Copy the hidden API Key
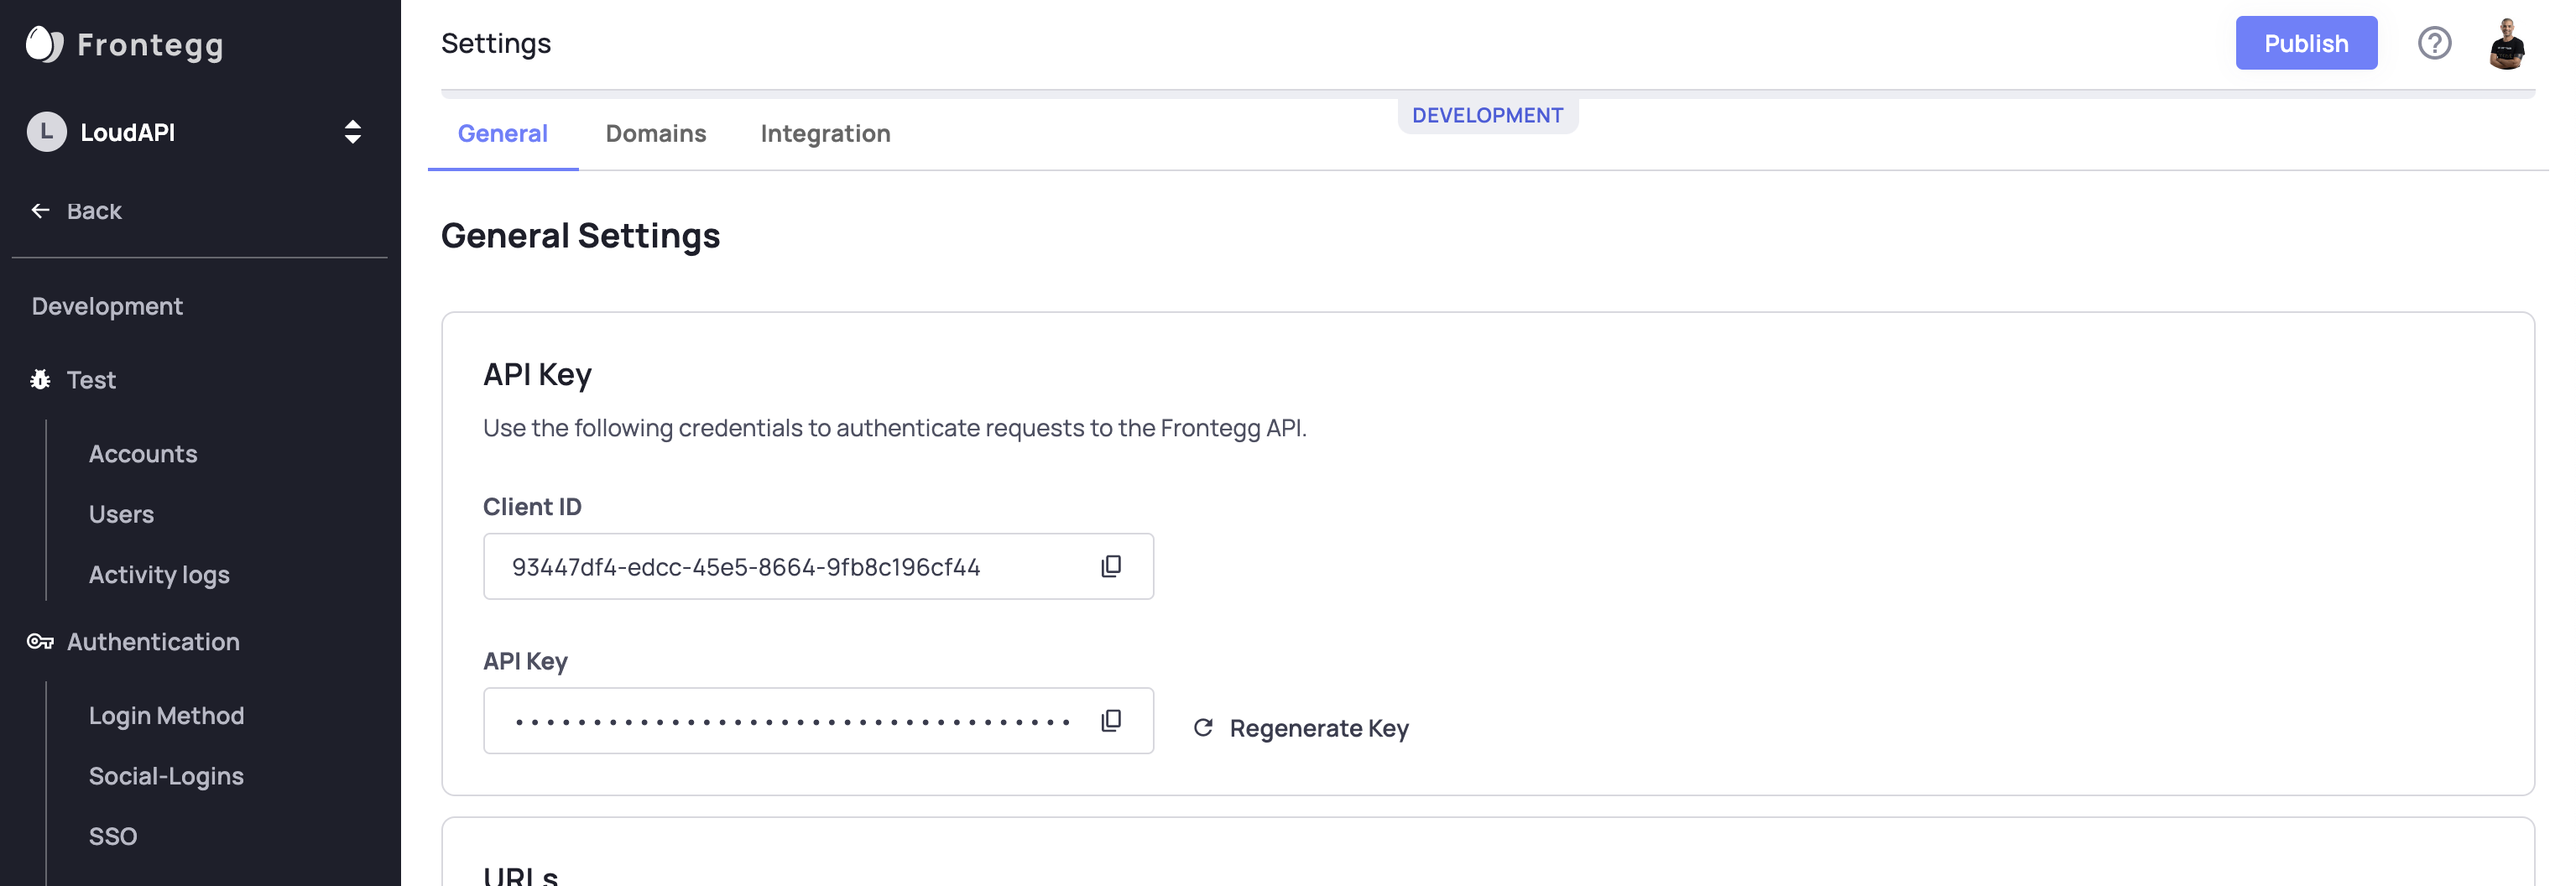The image size is (2576, 886). coord(1110,721)
